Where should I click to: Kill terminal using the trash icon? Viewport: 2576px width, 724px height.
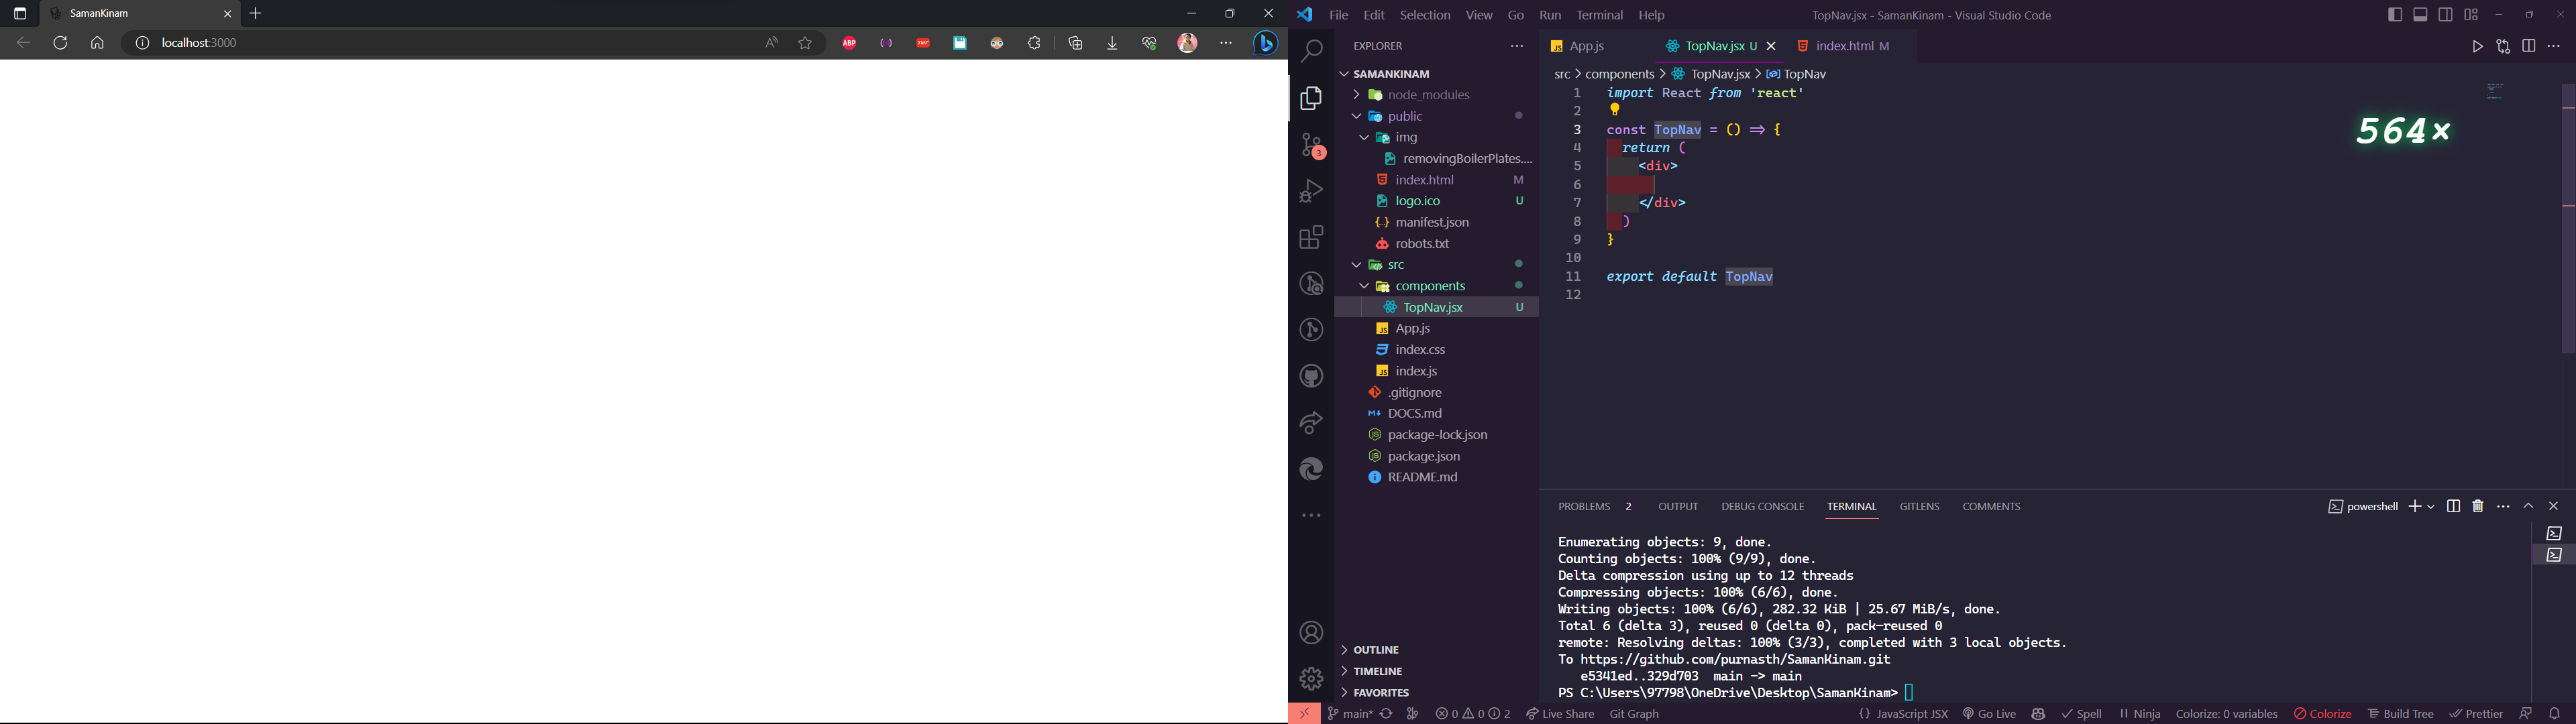pyautogui.click(x=2478, y=507)
